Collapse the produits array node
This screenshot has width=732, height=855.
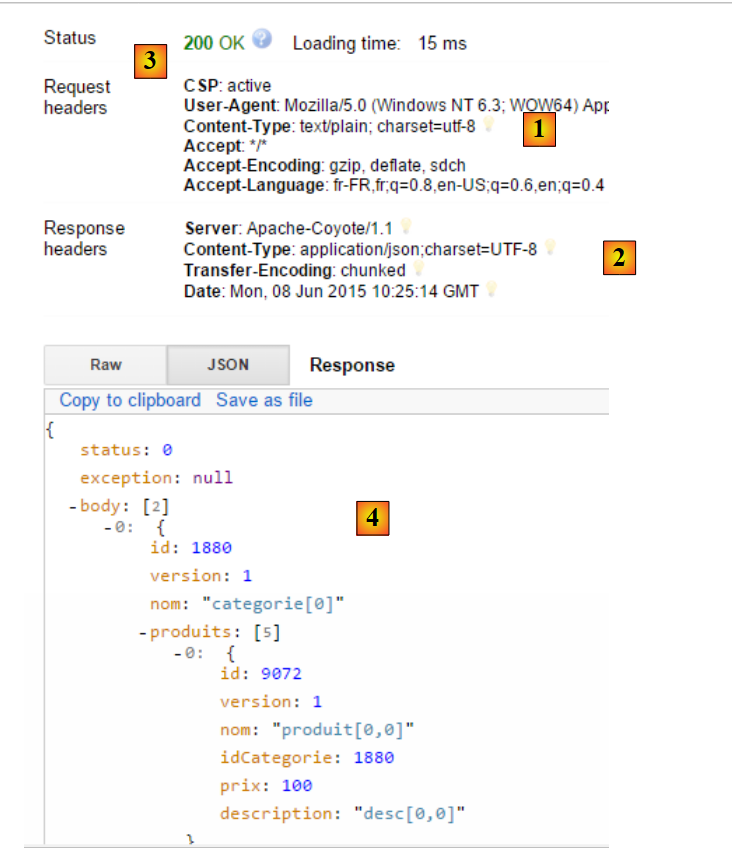click(143, 632)
